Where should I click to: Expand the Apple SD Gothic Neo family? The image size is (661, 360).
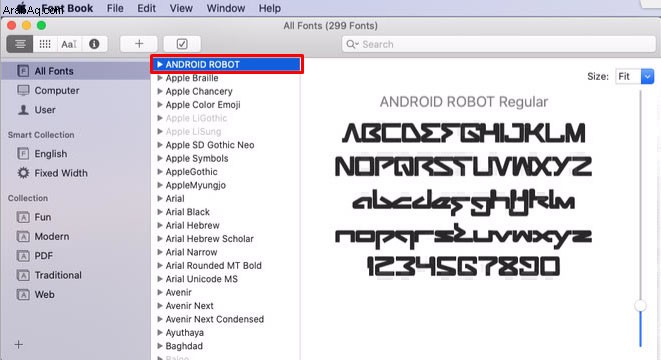click(x=160, y=145)
